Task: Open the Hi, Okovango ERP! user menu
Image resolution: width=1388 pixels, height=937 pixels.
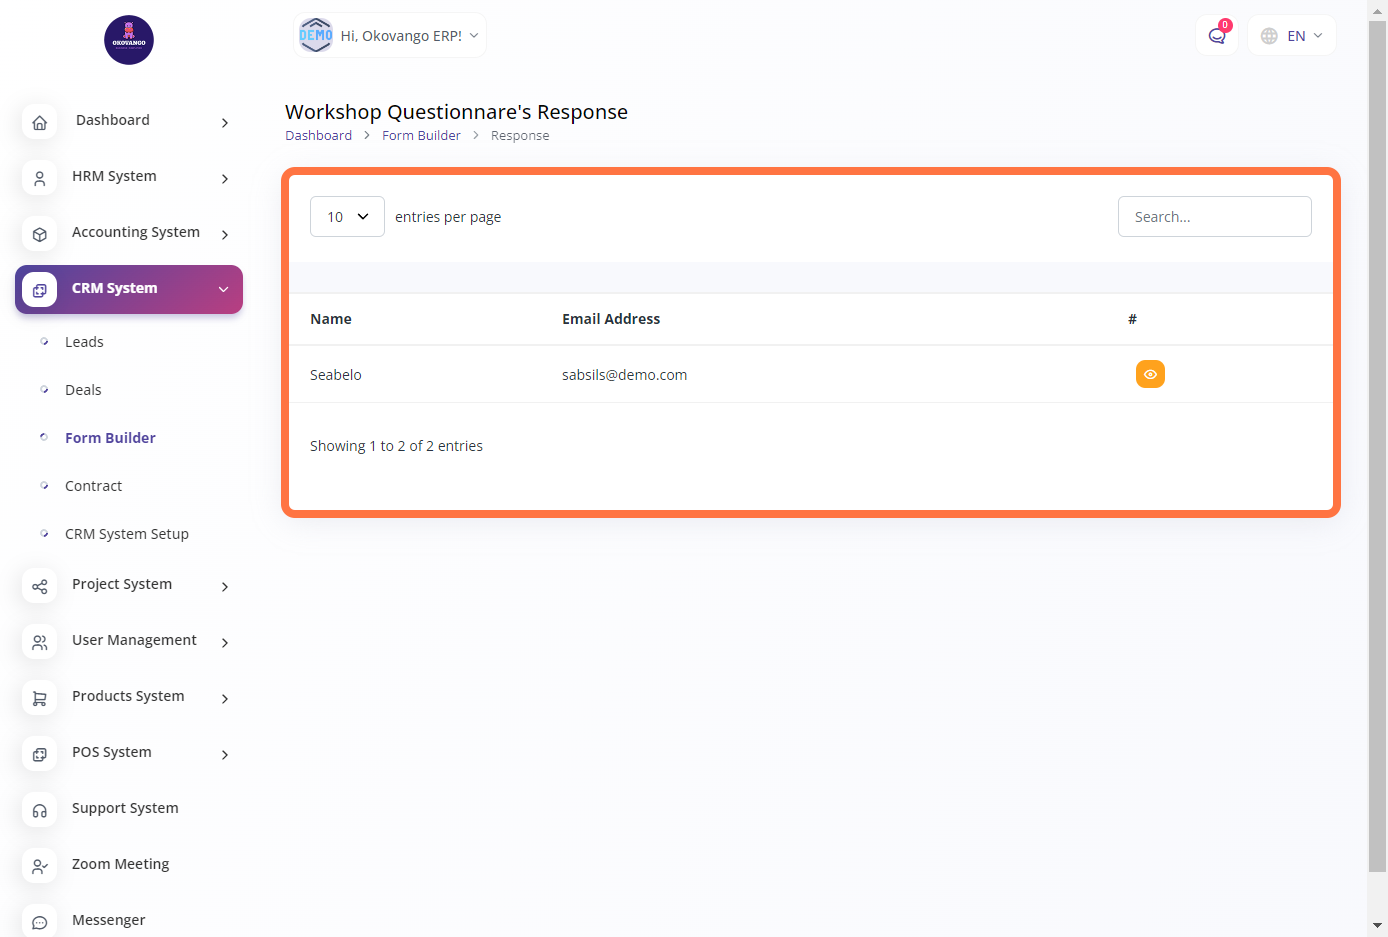Action: (x=390, y=36)
